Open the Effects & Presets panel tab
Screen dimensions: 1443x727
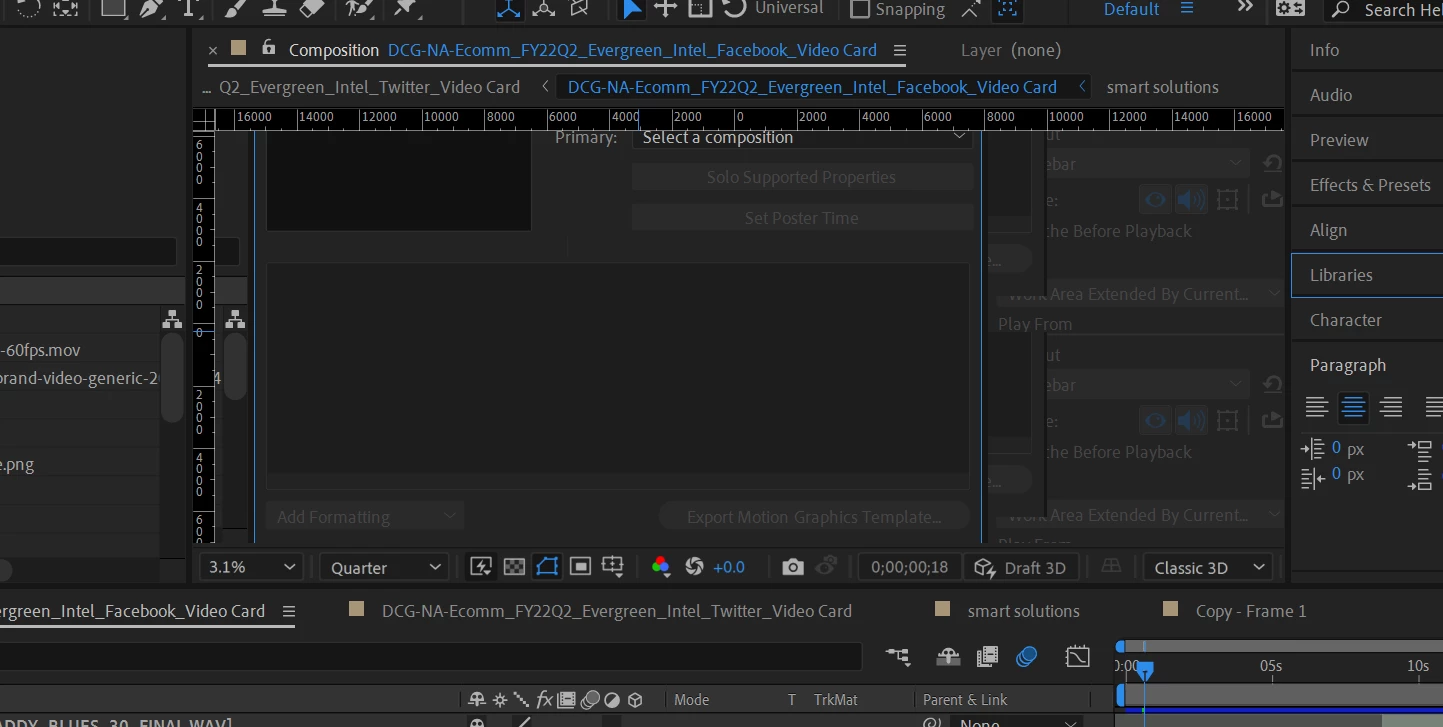click(x=1370, y=185)
